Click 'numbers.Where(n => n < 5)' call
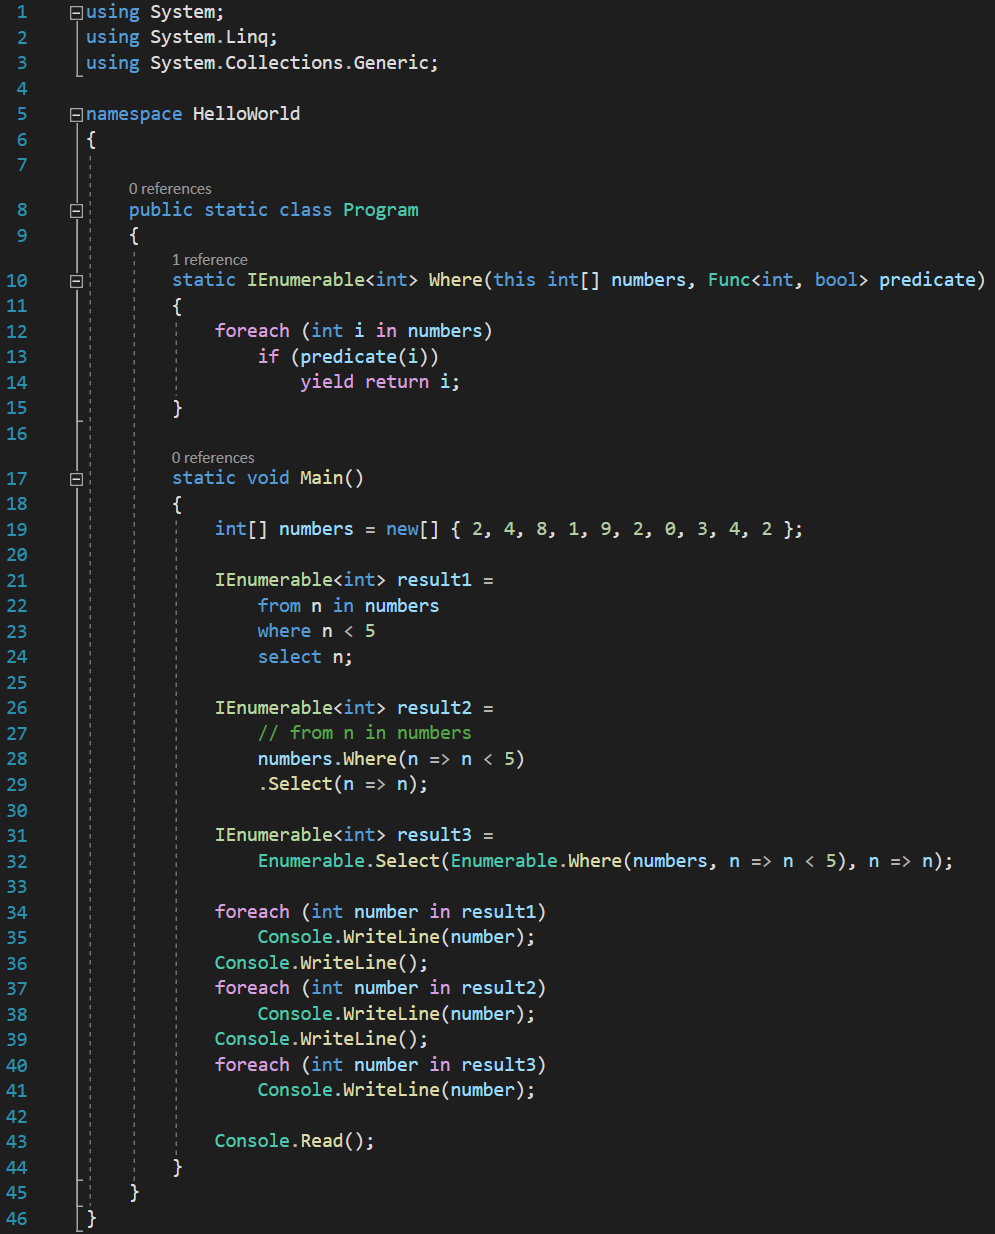The height and width of the screenshot is (1234, 995). click(391, 759)
